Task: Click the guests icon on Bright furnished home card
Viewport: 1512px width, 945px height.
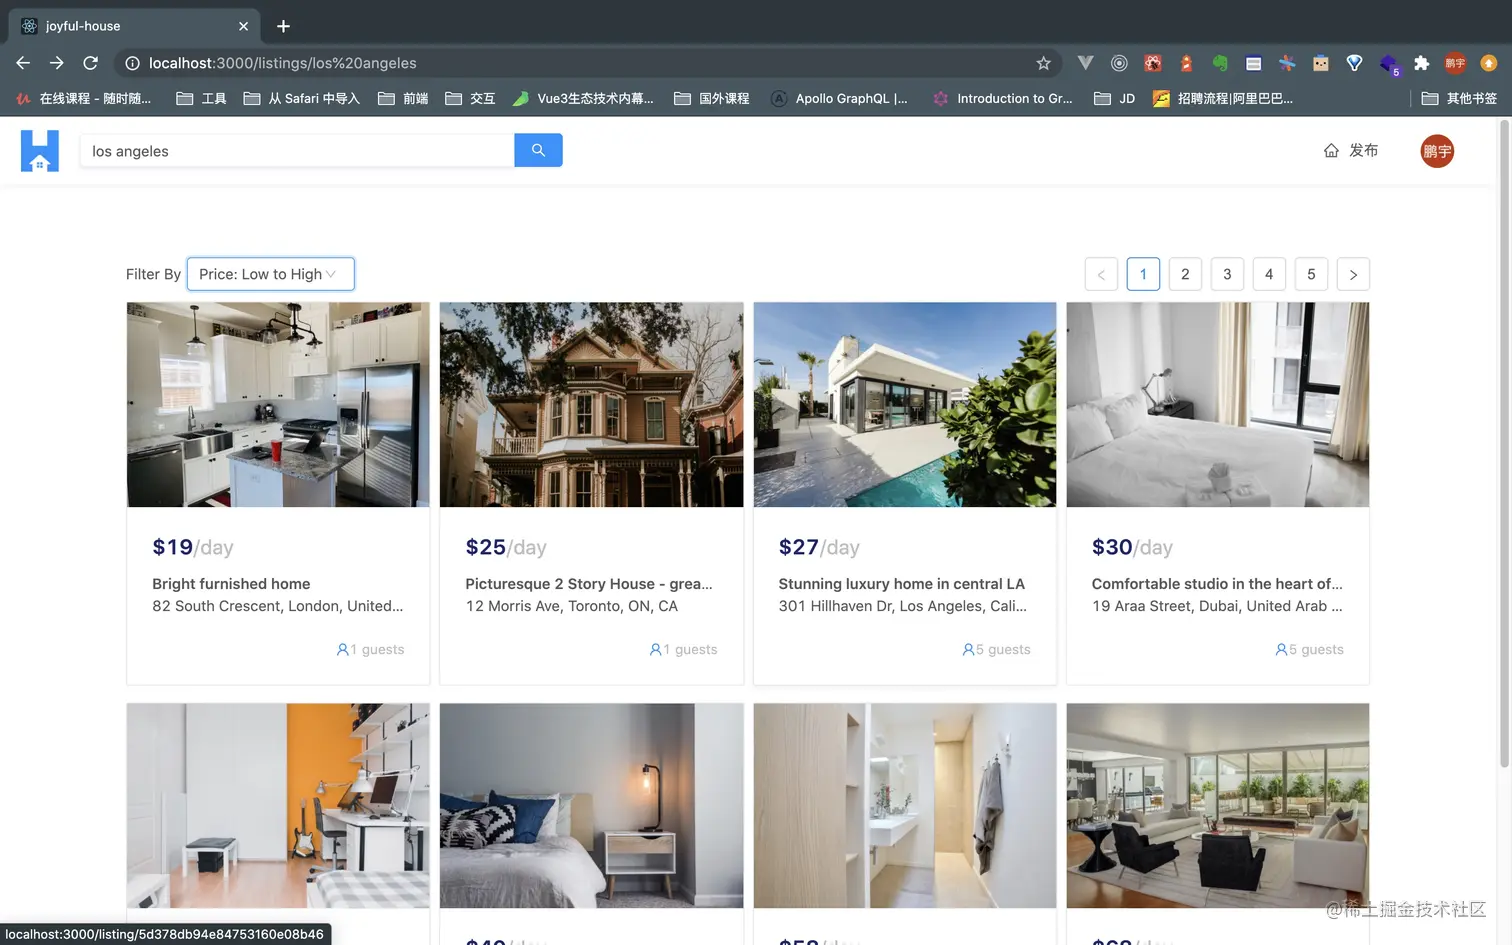Action: pyautogui.click(x=343, y=649)
